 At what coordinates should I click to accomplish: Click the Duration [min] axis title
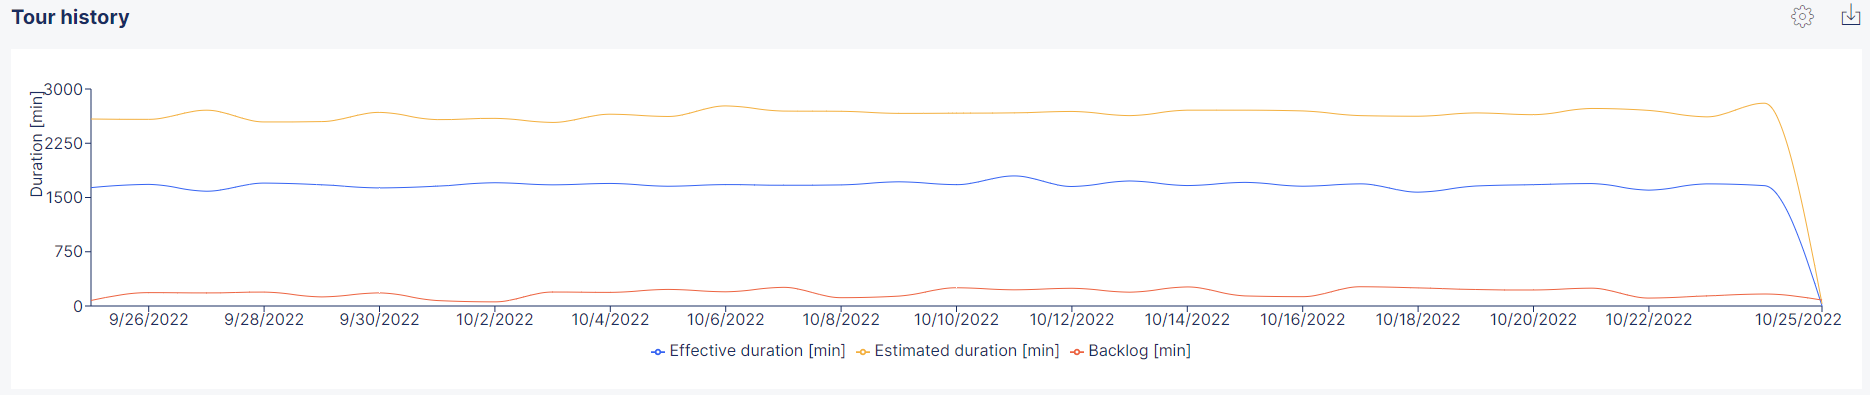point(37,144)
